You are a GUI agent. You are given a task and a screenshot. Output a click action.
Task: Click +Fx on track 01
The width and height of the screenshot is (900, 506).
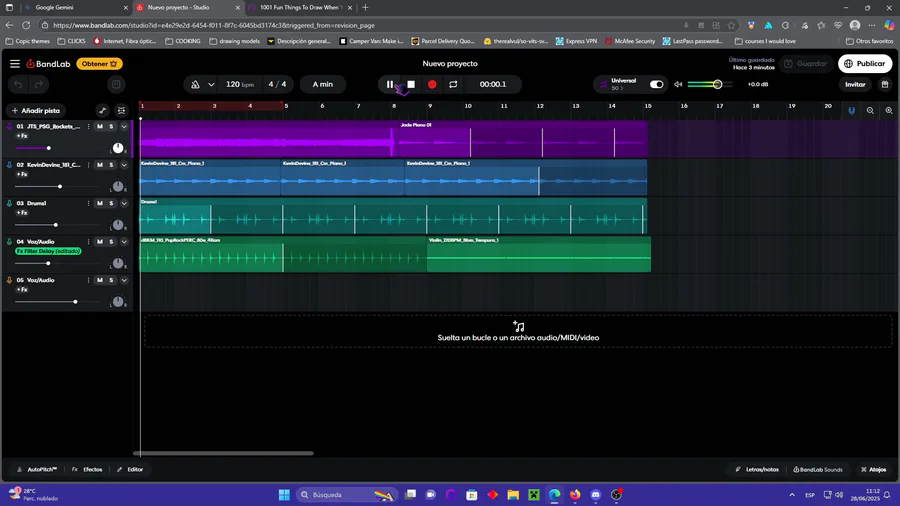22,136
